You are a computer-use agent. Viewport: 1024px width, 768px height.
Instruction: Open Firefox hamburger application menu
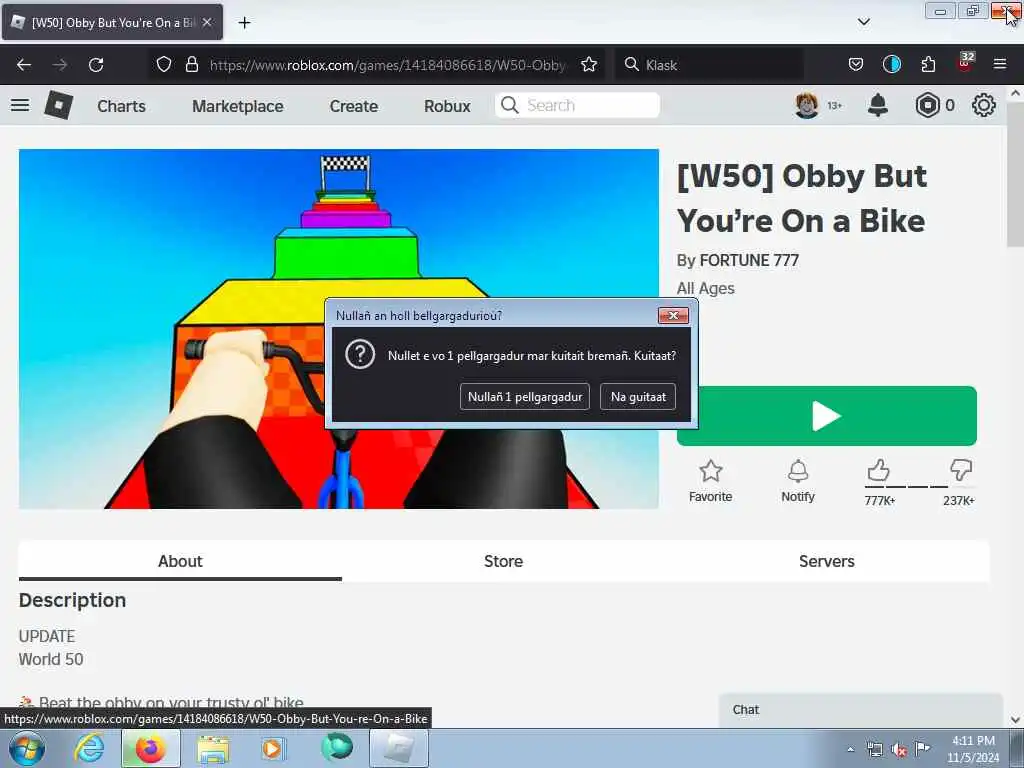[1000, 64]
